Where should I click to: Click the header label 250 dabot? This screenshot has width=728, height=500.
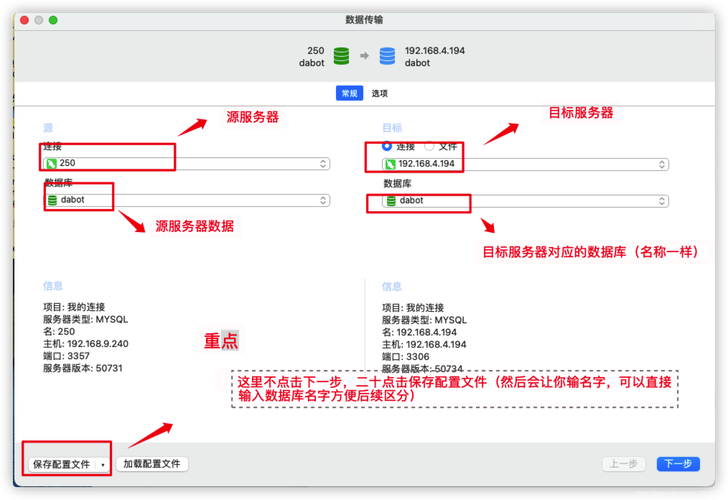pyautogui.click(x=312, y=56)
